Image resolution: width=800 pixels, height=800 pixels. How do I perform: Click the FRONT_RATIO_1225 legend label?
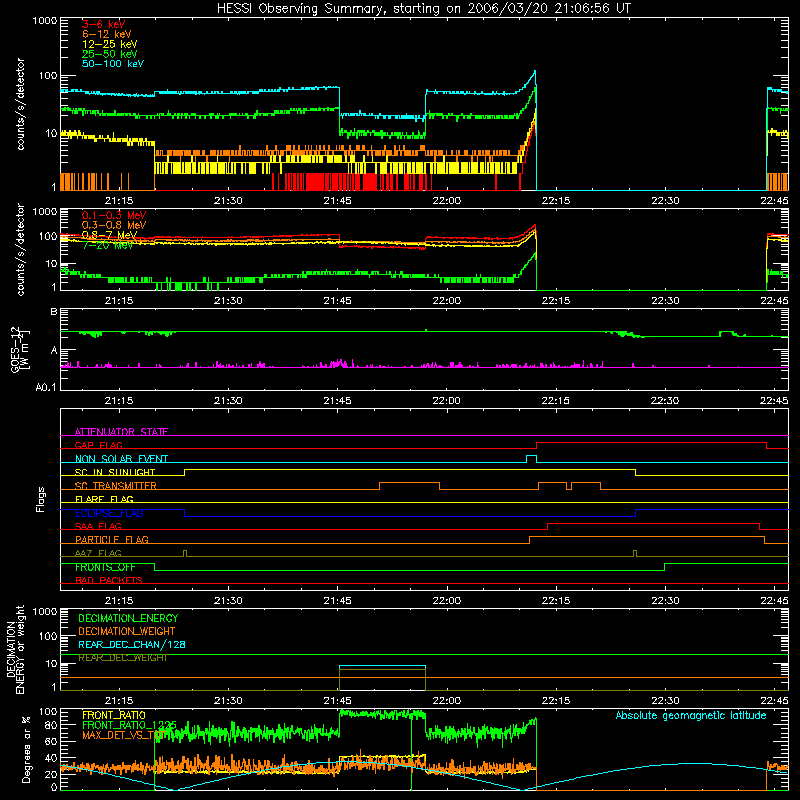(130, 725)
